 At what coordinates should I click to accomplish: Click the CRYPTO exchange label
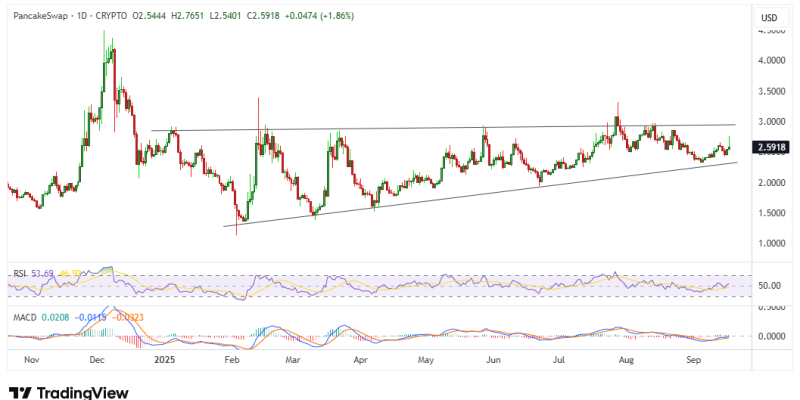pyautogui.click(x=112, y=16)
